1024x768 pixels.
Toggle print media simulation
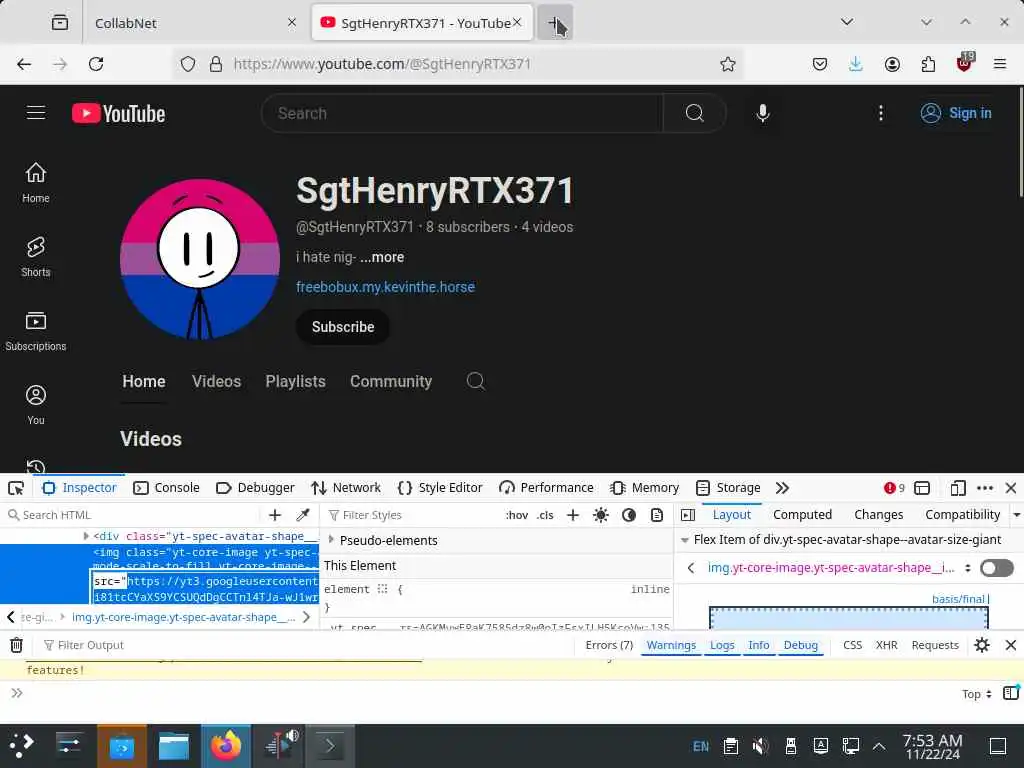point(657,515)
